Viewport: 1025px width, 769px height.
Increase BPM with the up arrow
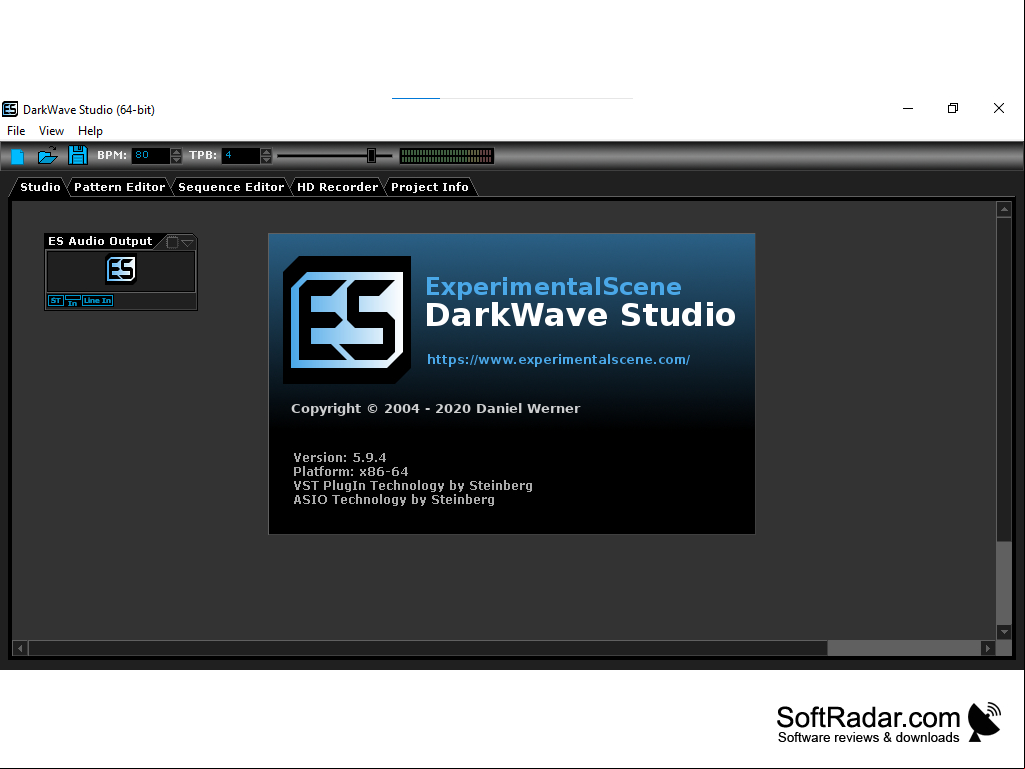176,152
